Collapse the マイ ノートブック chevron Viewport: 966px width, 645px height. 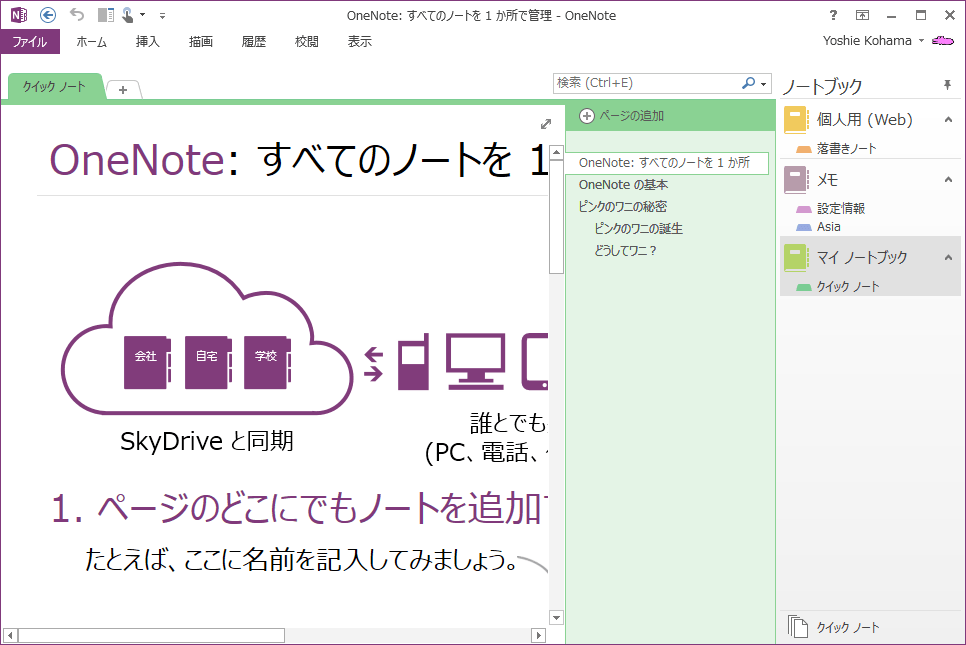(948, 258)
